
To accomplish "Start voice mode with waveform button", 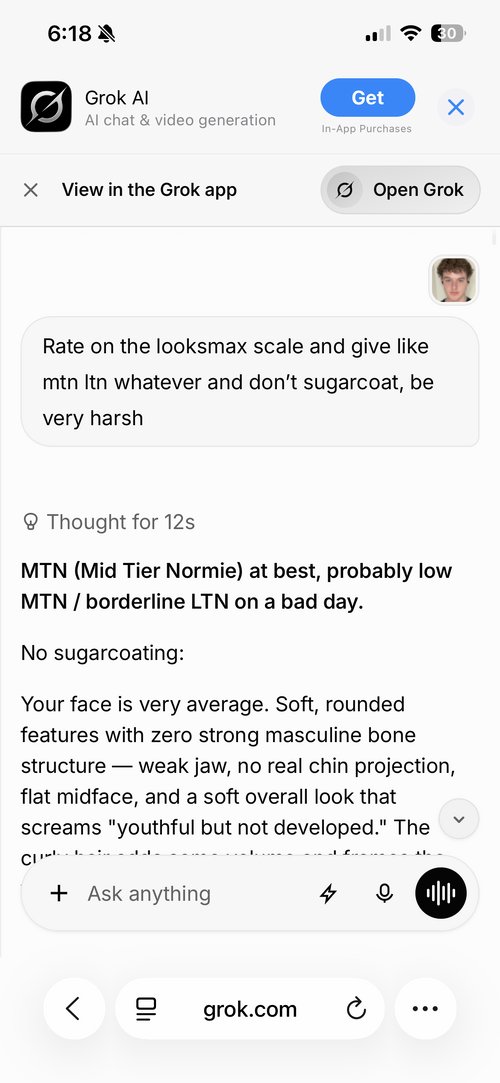I will (x=441, y=893).
